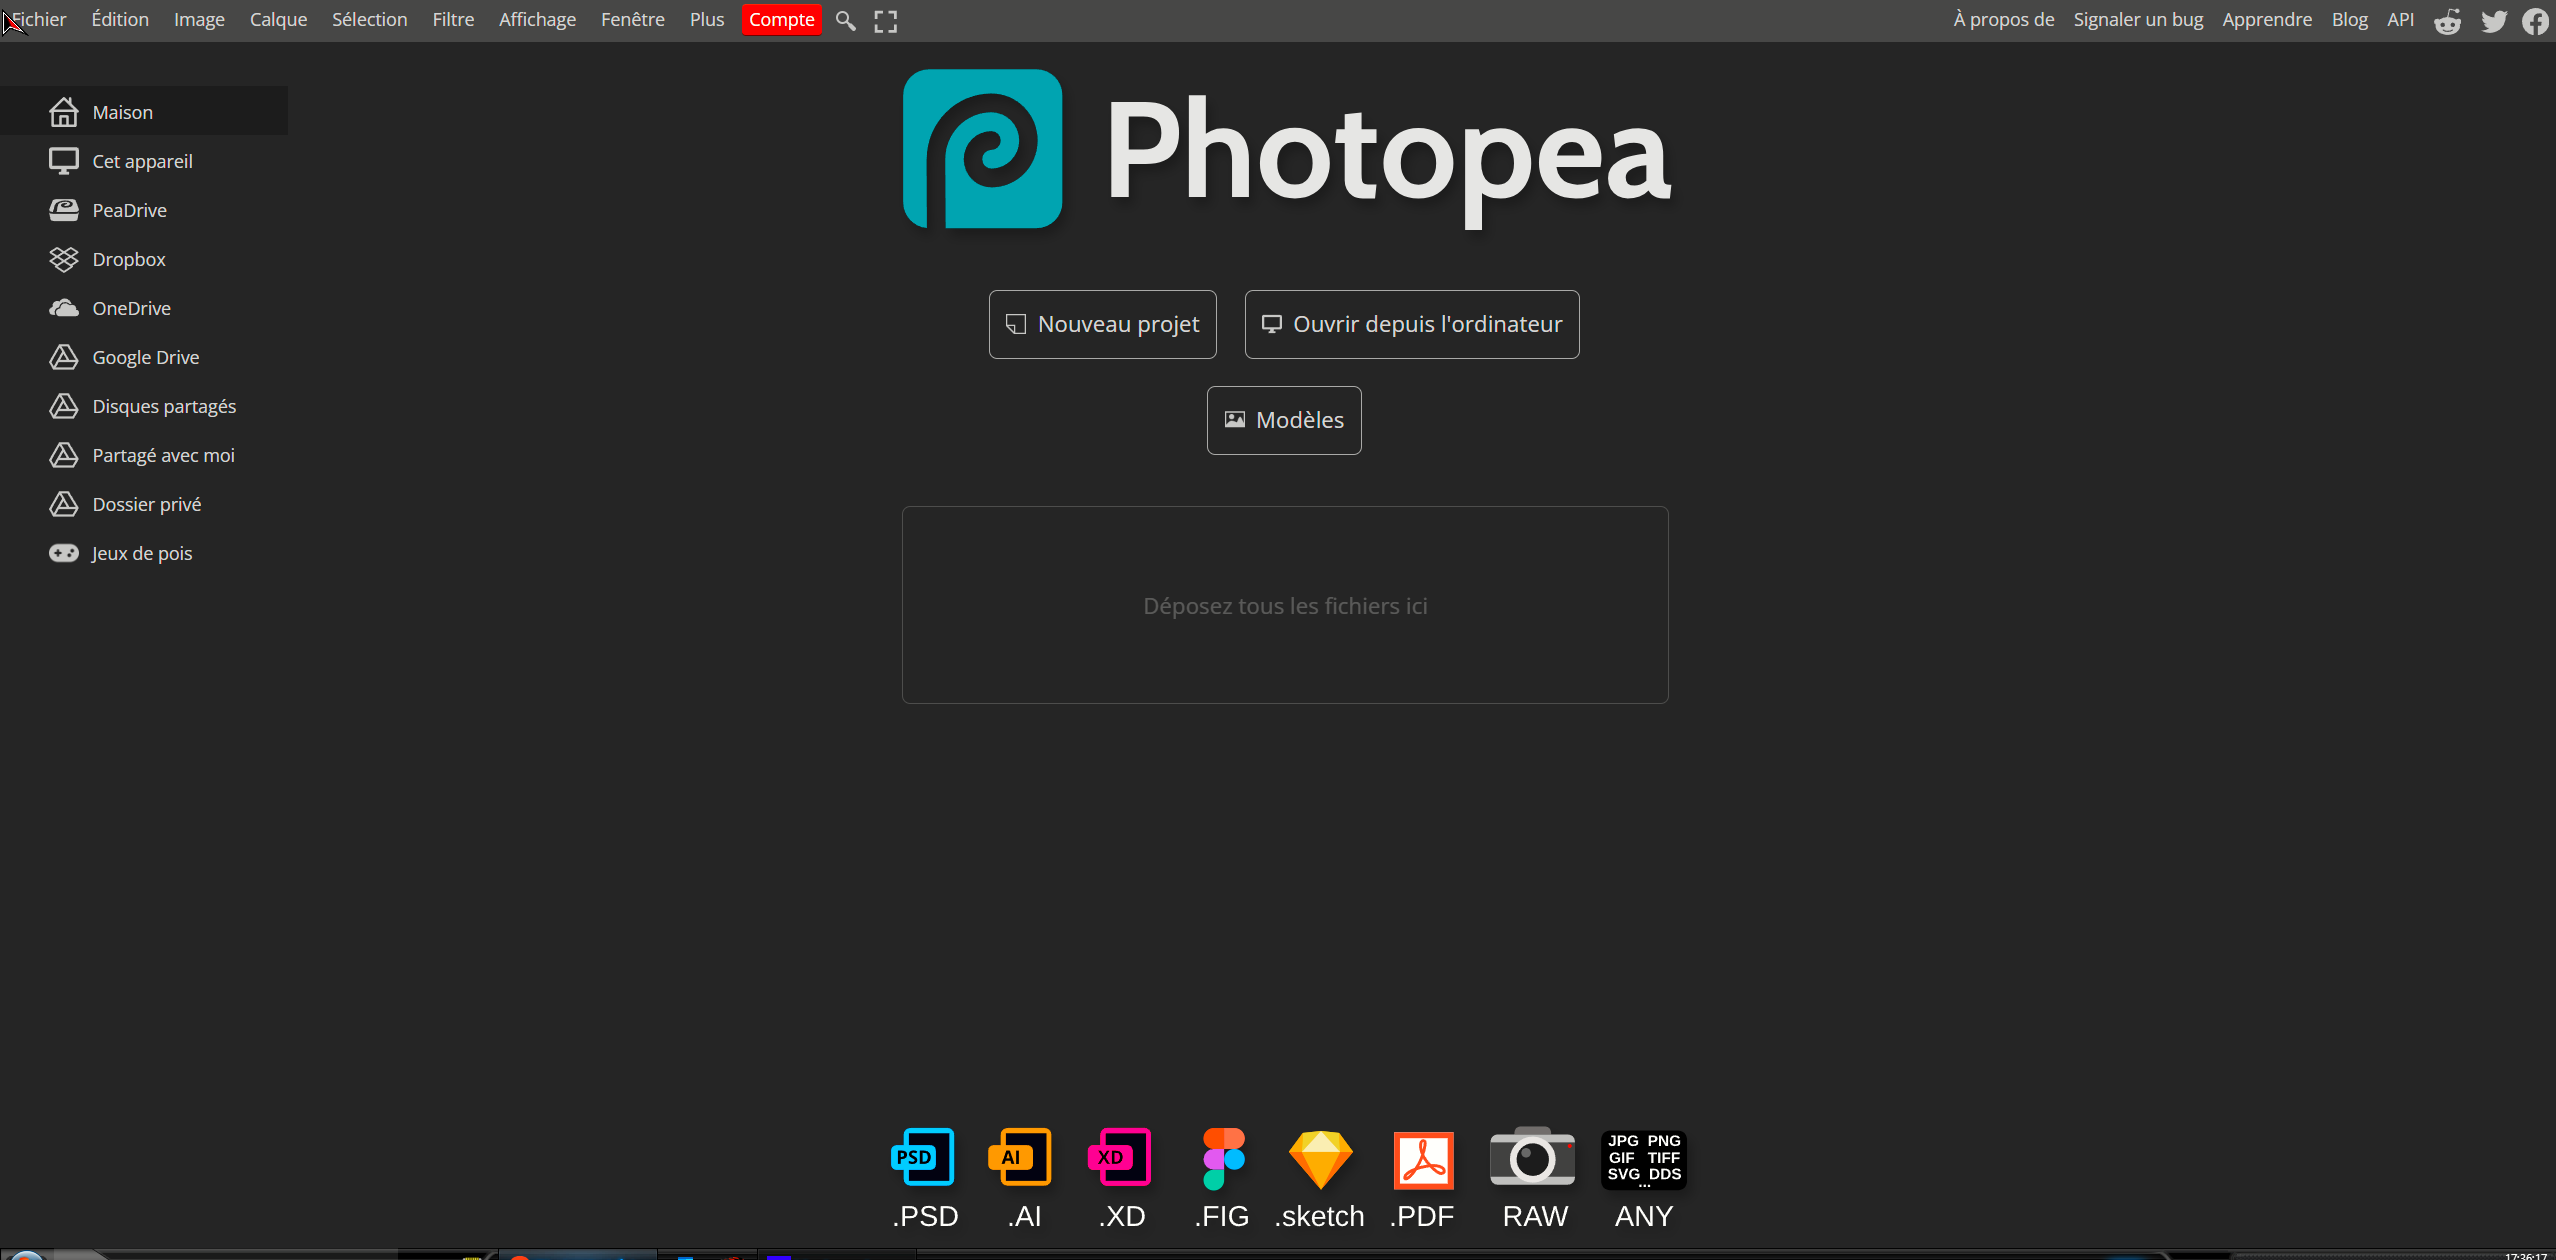The height and width of the screenshot is (1260, 2556).
Task: Select the .PSD file format icon
Action: (x=921, y=1157)
